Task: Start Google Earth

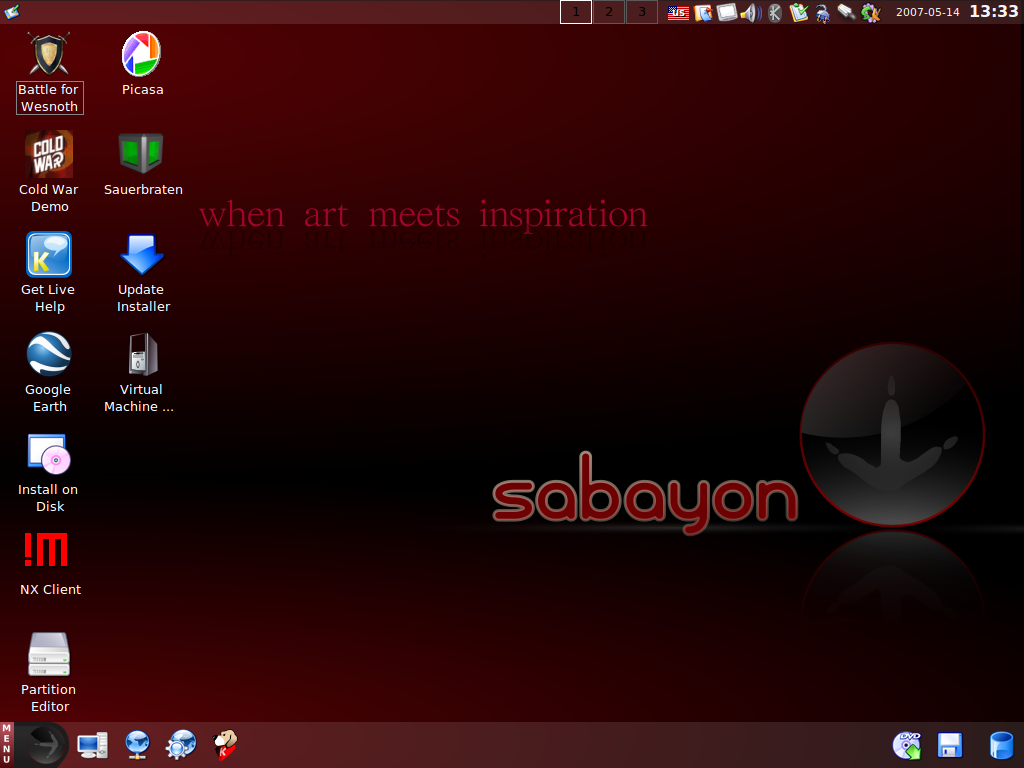Action: (x=48, y=352)
